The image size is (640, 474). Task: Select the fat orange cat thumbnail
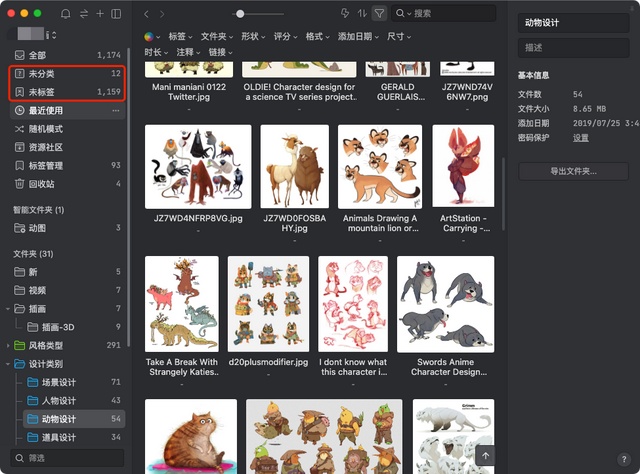click(x=191, y=436)
